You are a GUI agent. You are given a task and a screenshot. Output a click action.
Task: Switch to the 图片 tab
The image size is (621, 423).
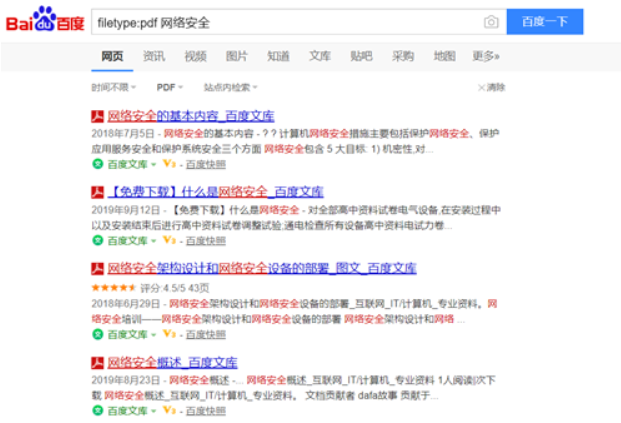tap(237, 56)
